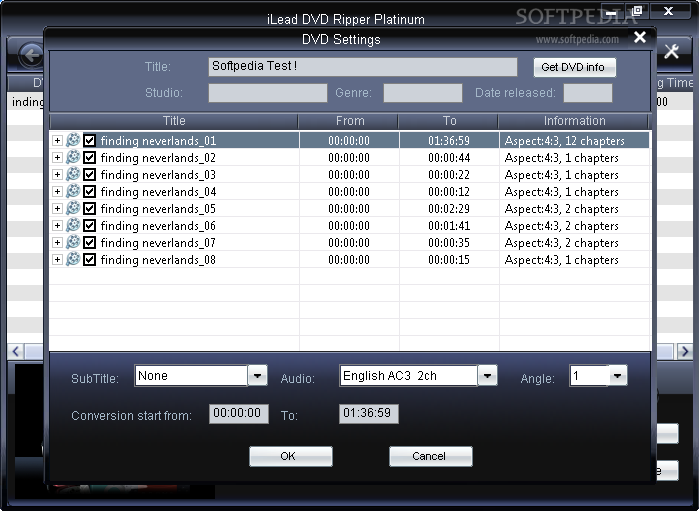Click duration 00:01:41 cell
Screen dimensions: 700x512
tap(449, 225)
